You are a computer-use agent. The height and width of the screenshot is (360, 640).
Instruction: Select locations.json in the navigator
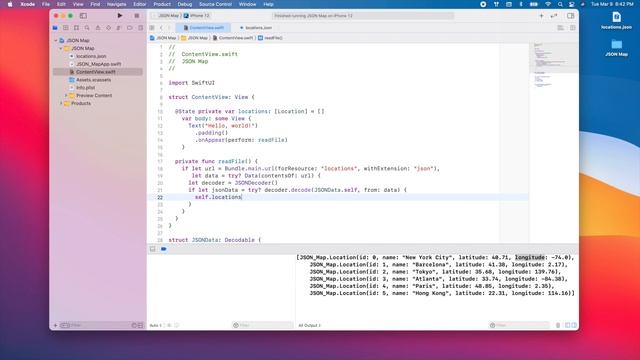pos(91,56)
